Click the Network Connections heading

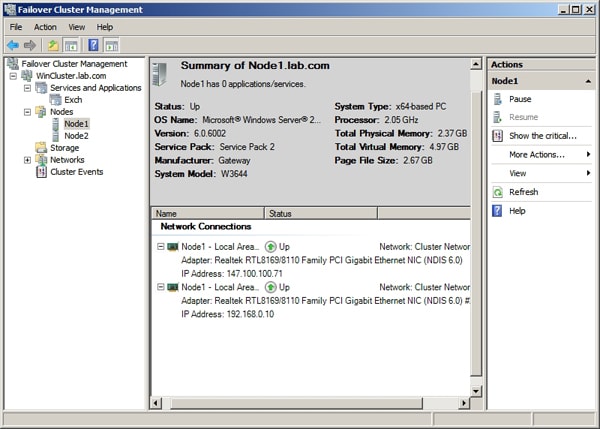tap(206, 227)
